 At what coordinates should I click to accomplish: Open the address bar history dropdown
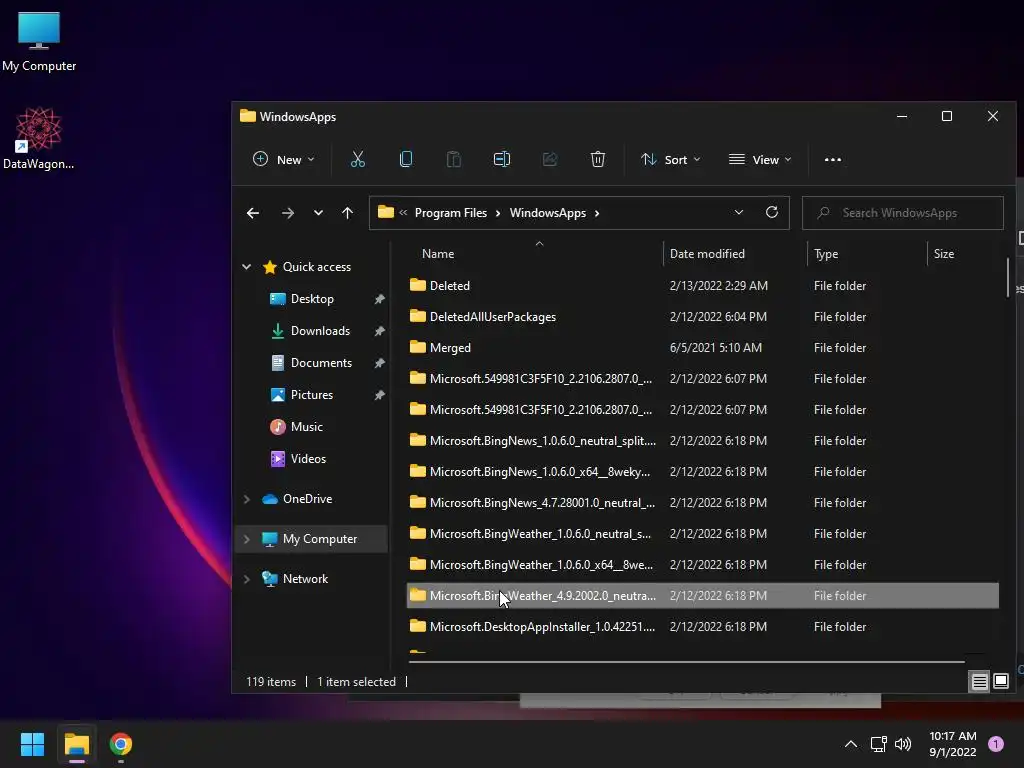pos(739,213)
